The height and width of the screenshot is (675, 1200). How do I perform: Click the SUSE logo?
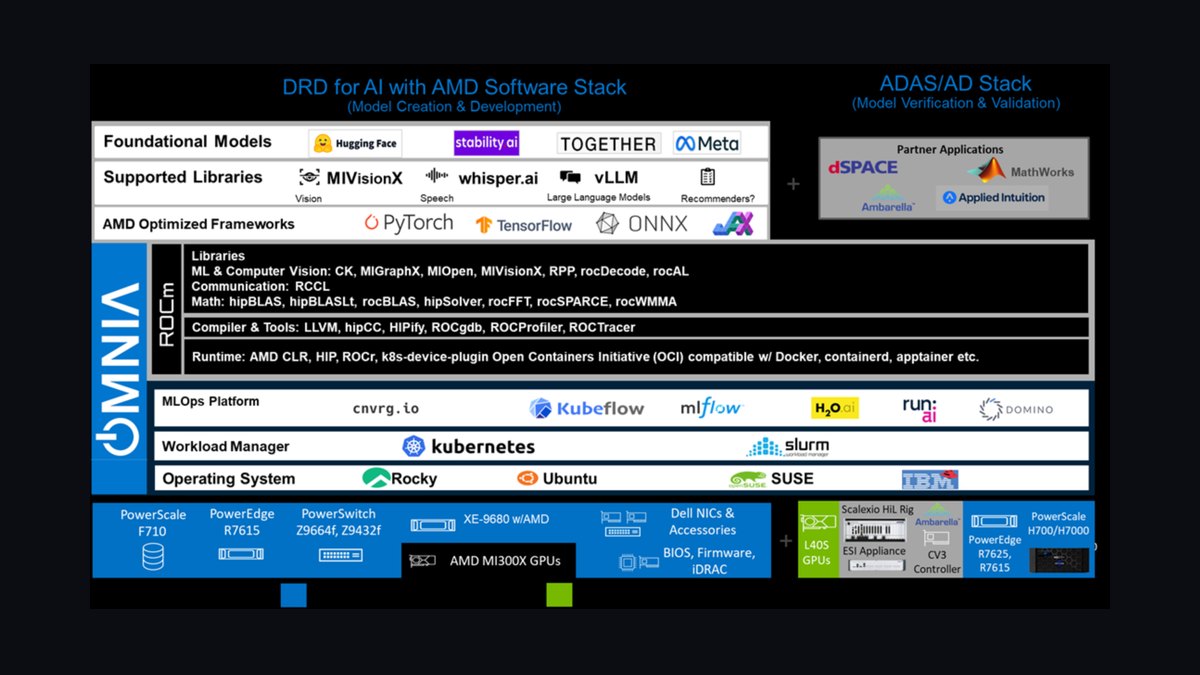point(771,478)
